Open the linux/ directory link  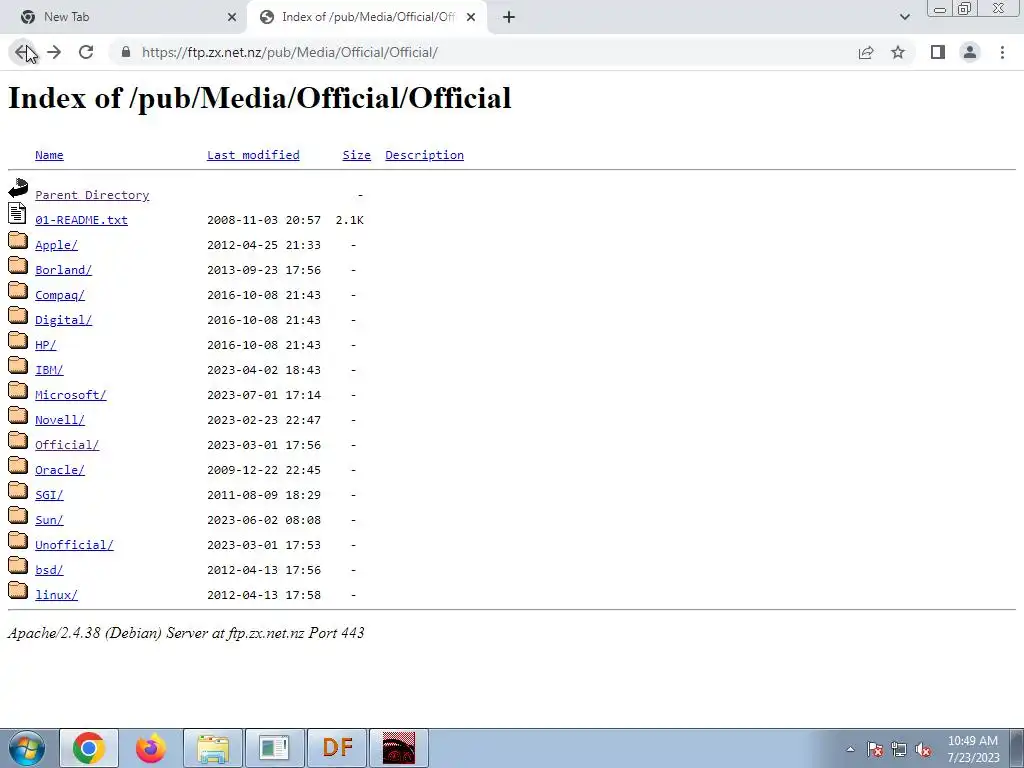56,595
